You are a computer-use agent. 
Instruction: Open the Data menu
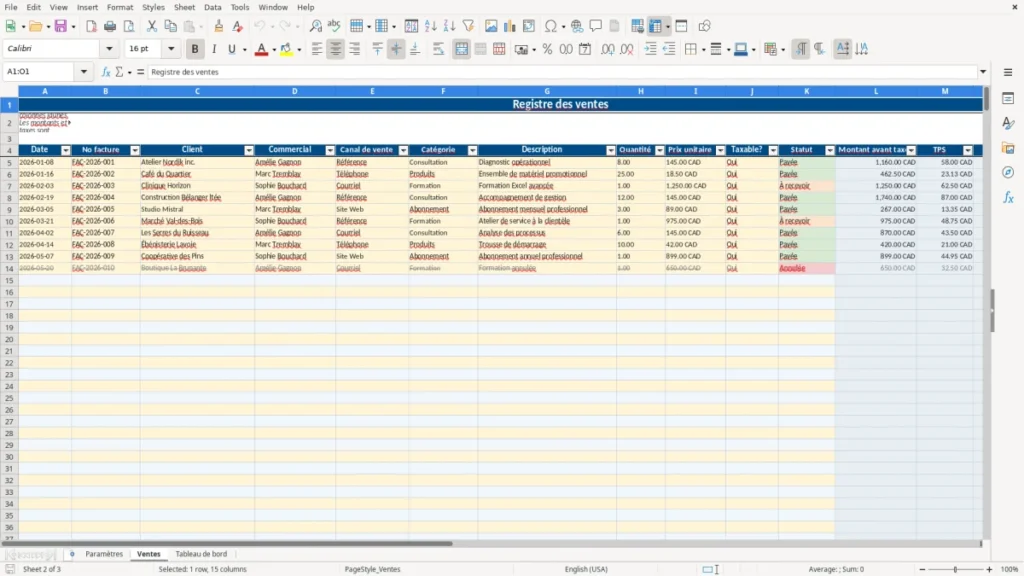pyautogui.click(x=212, y=7)
